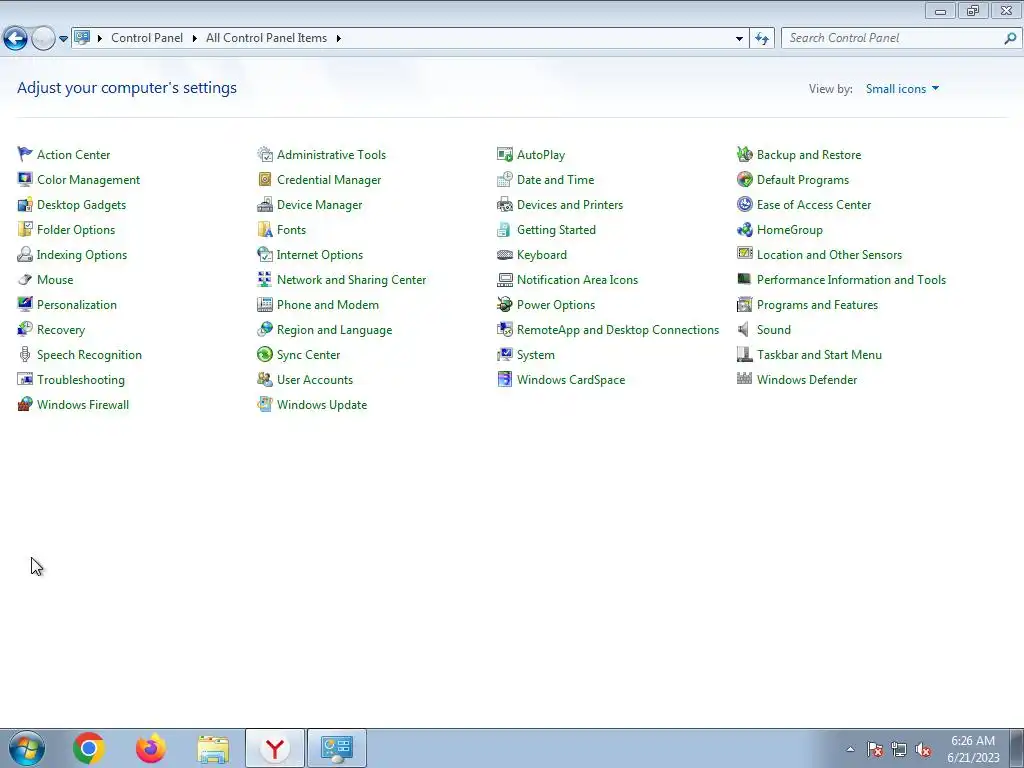Open Performance Information and Tools link
The image size is (1024, 768).
[851, 280]
